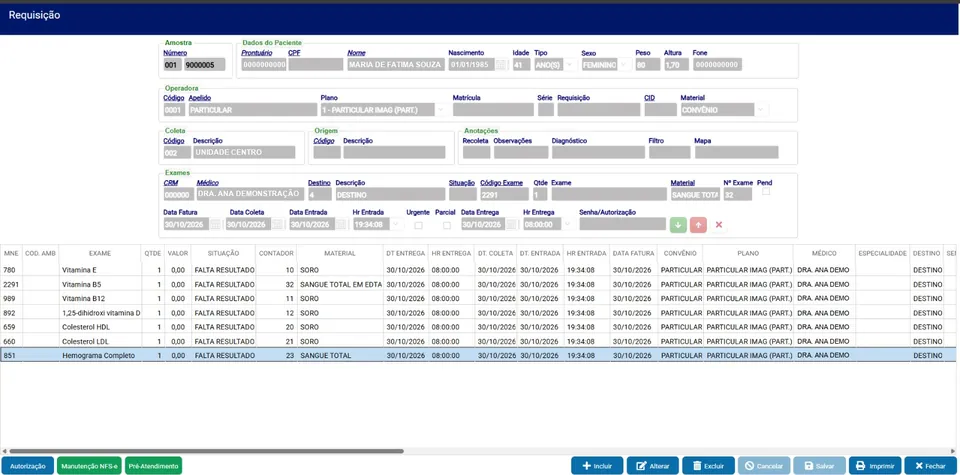Click the Médico lookup link

click(208, 183)
